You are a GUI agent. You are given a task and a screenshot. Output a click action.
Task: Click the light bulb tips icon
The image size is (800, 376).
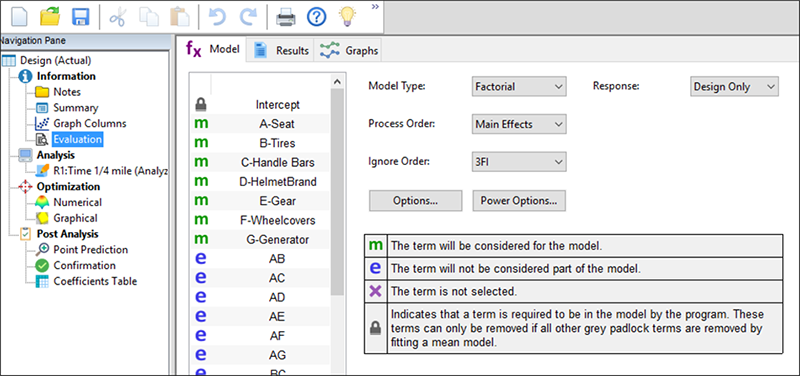[347, 17]
